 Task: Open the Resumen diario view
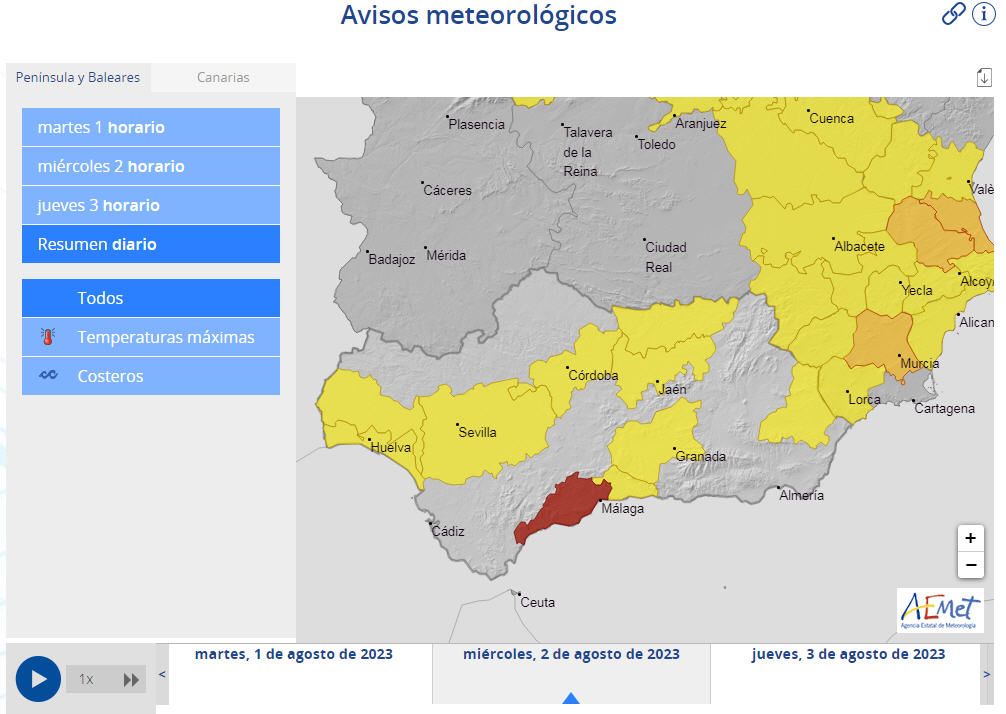150,244
